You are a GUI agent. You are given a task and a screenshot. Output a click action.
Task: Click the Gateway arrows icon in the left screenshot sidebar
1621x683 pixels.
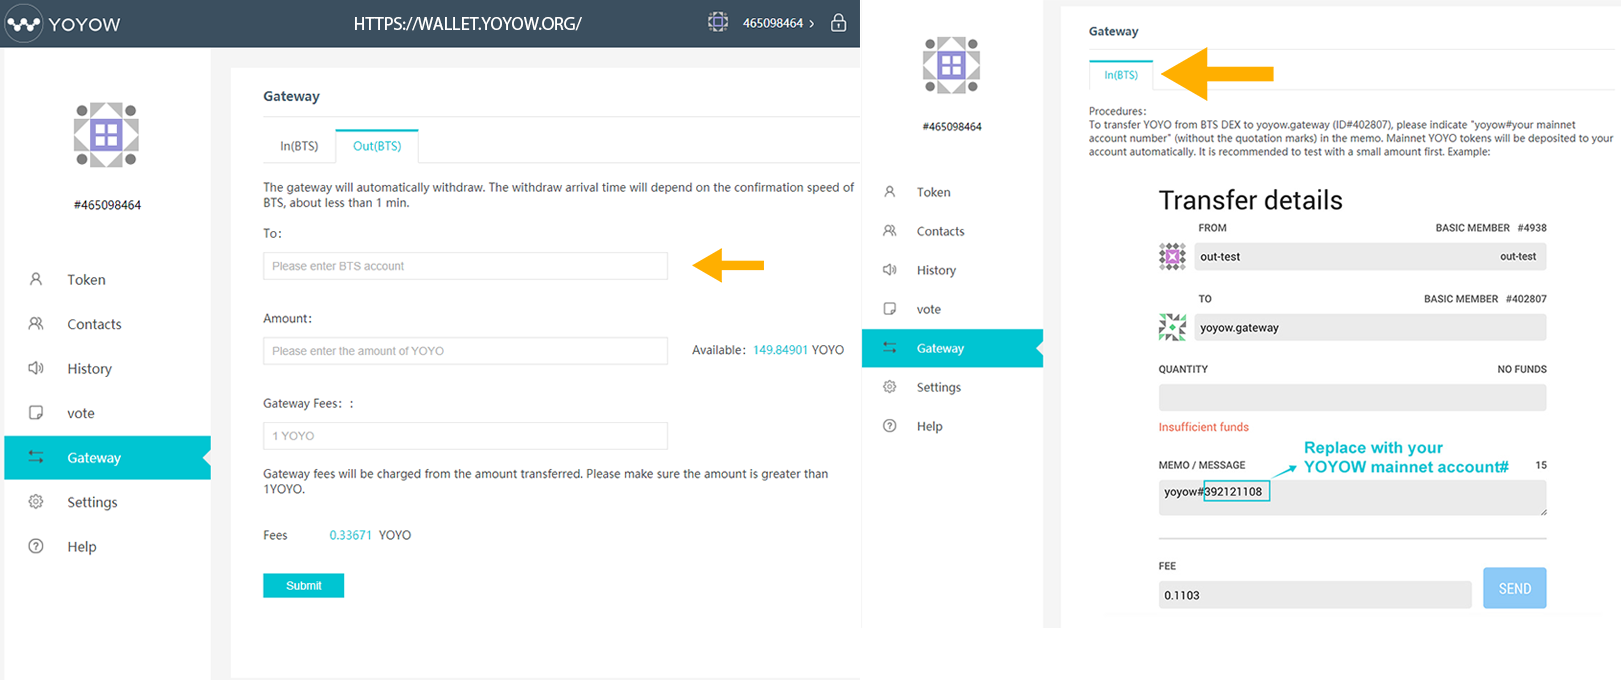coord(36,457)
